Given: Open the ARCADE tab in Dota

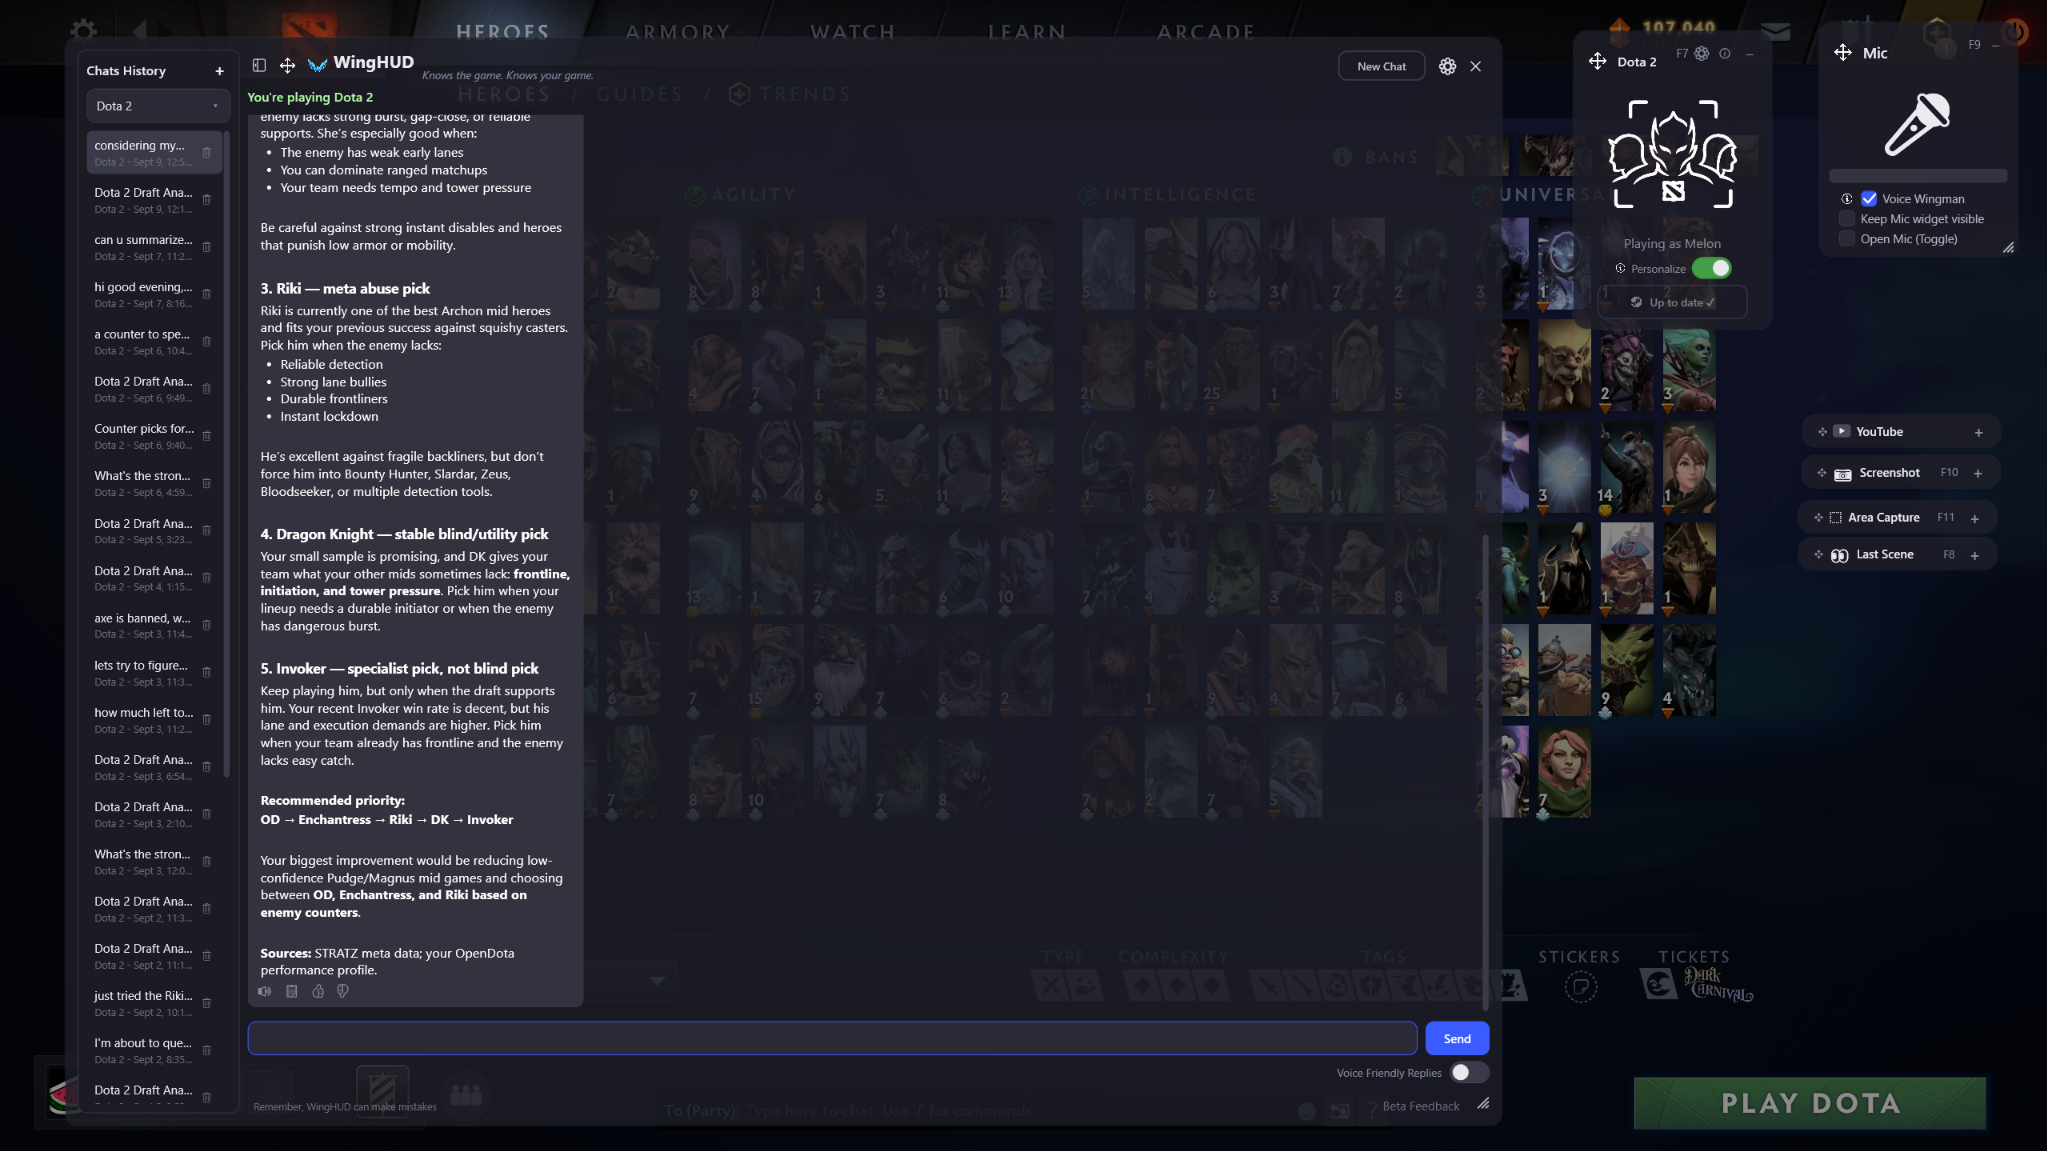Looking at the screenshot, I should tap(1205, 32).
